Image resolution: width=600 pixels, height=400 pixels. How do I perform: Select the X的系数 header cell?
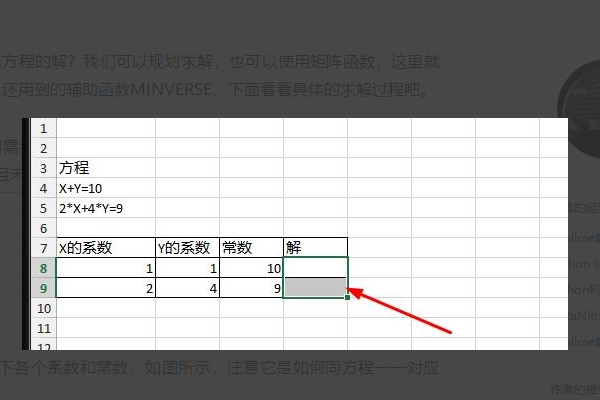[106, 248]
